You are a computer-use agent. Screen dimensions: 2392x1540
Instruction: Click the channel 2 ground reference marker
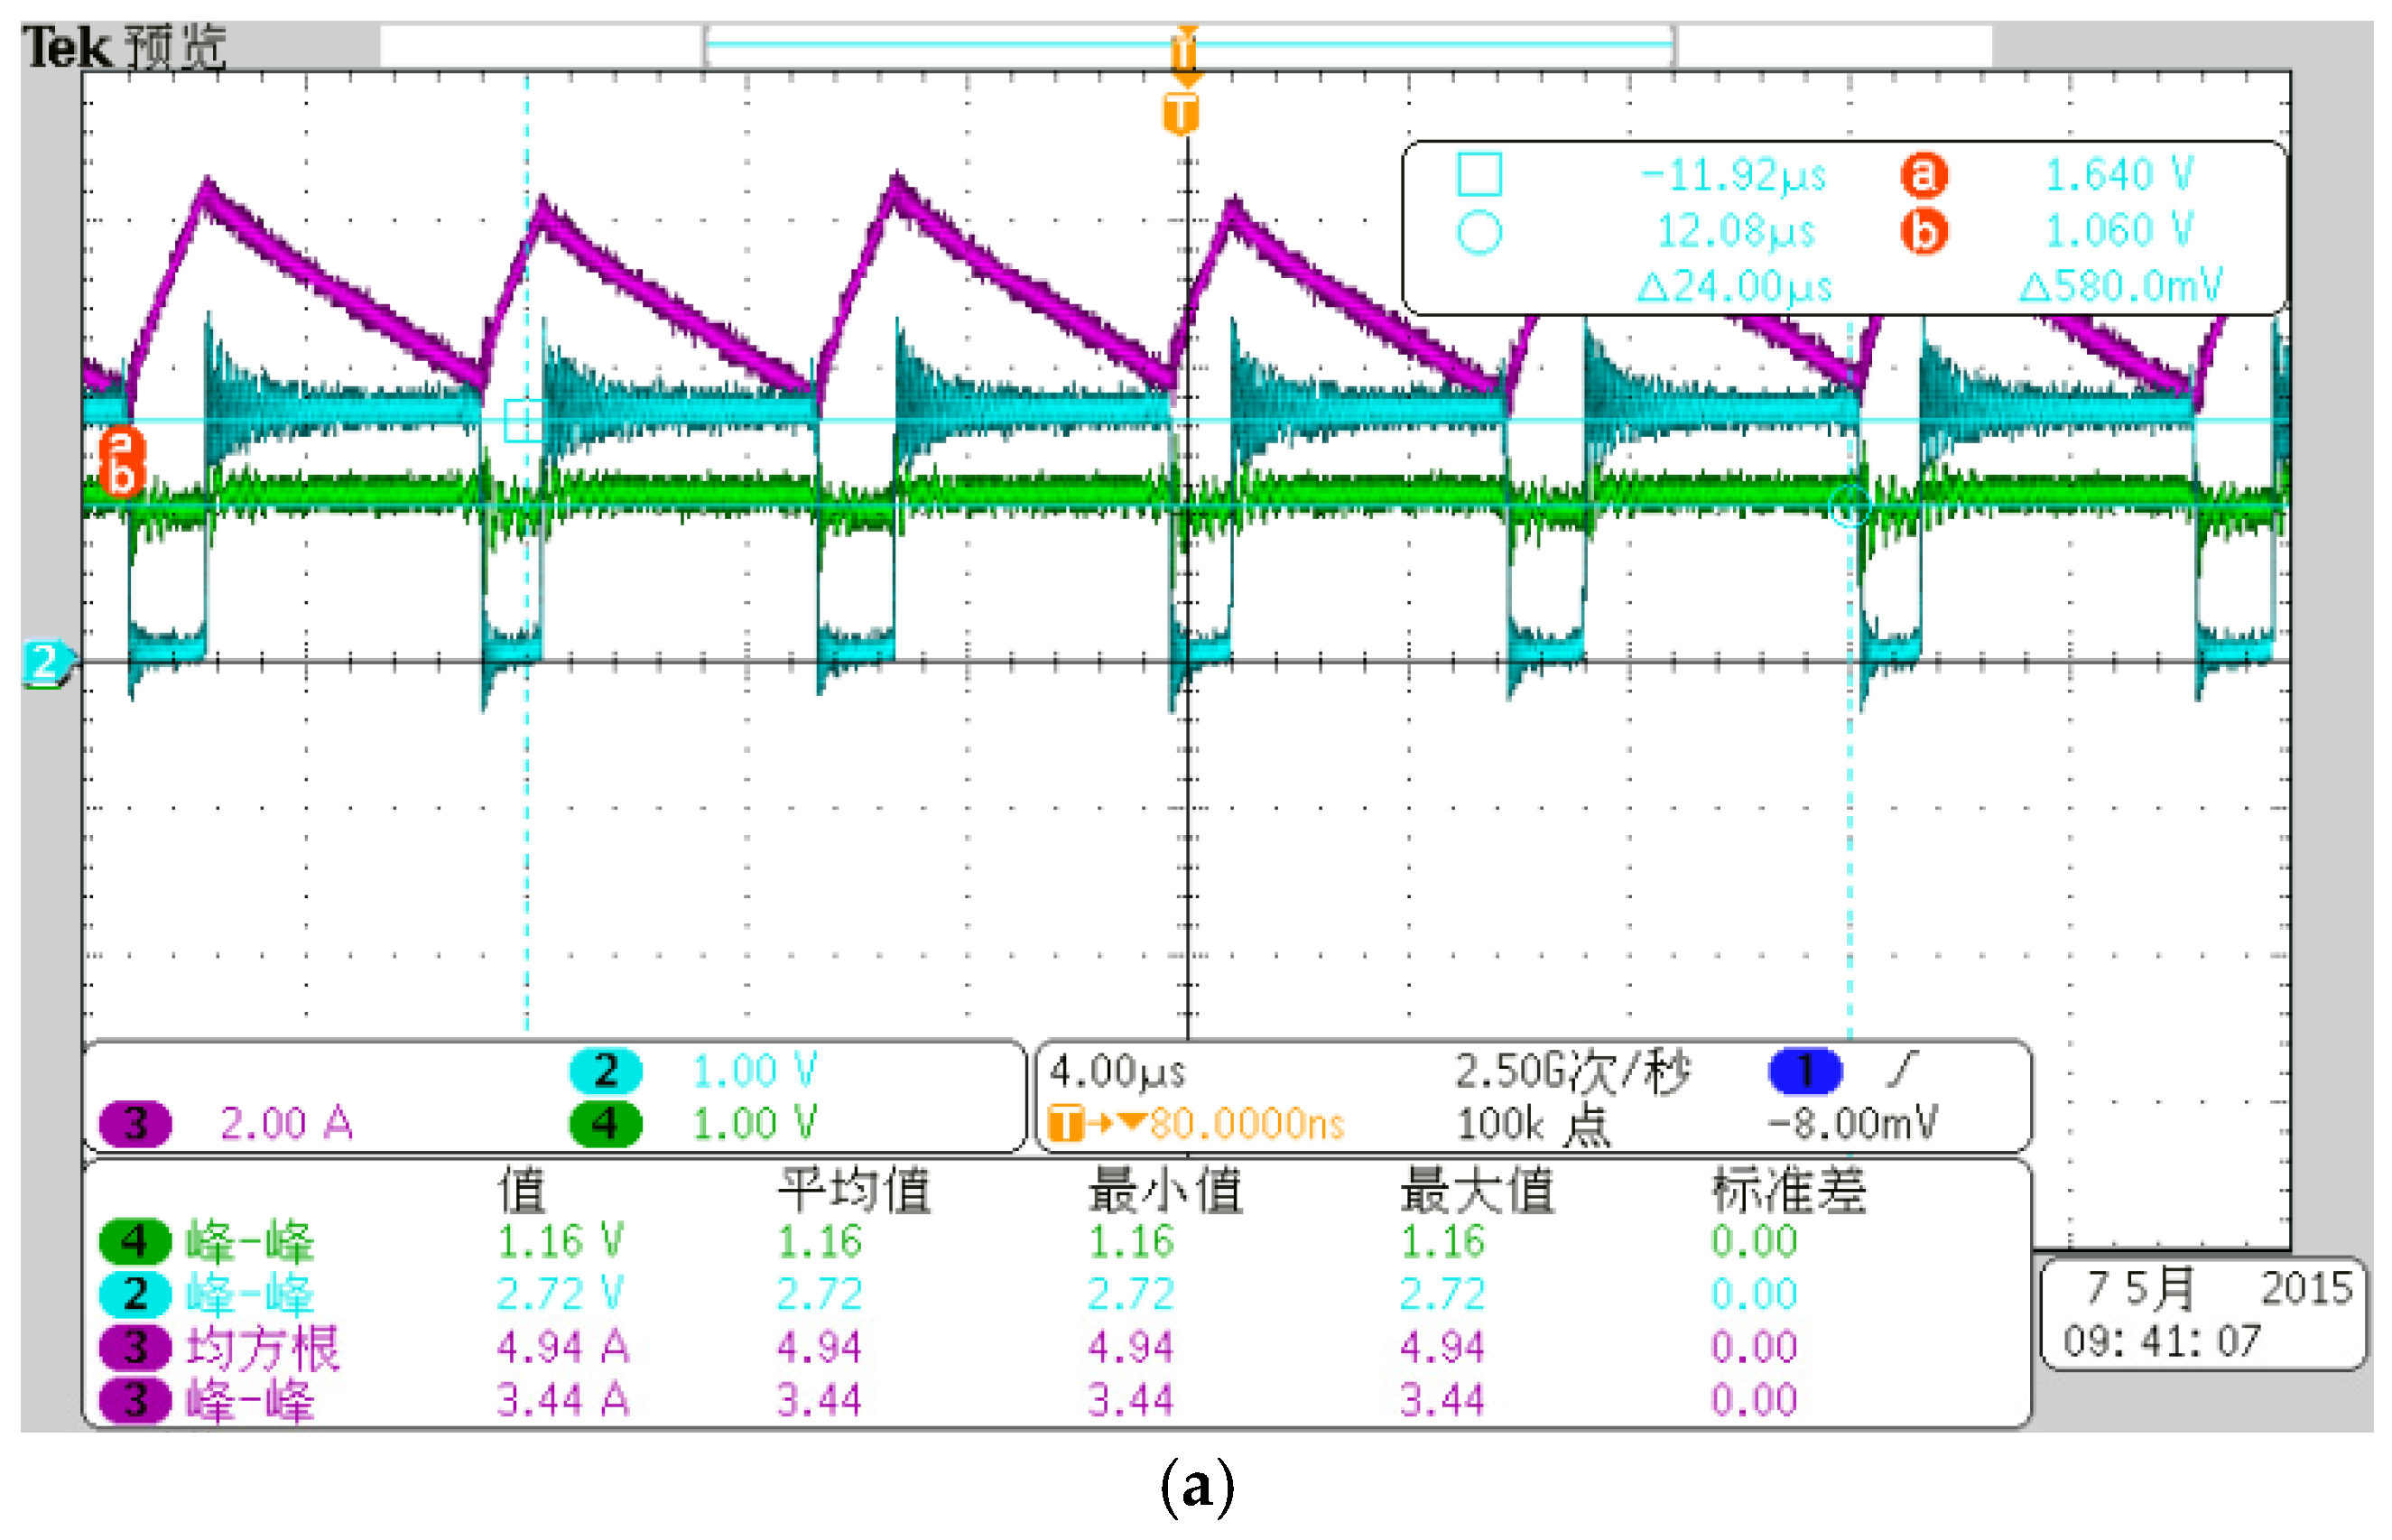tap(46, 663)
